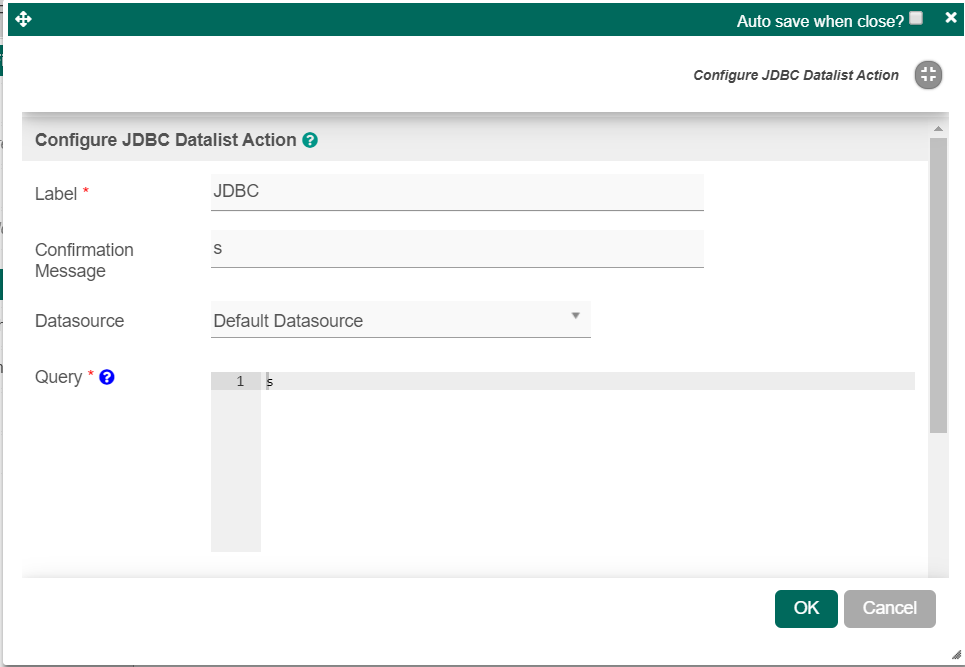
Task: Click the vertical scrollbar thumb
Action: point(938,285)
